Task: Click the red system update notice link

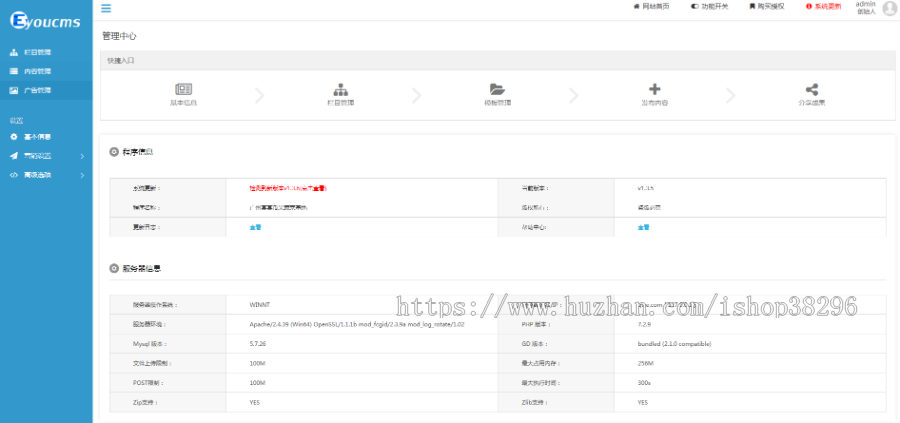Action: pos(288,187)
